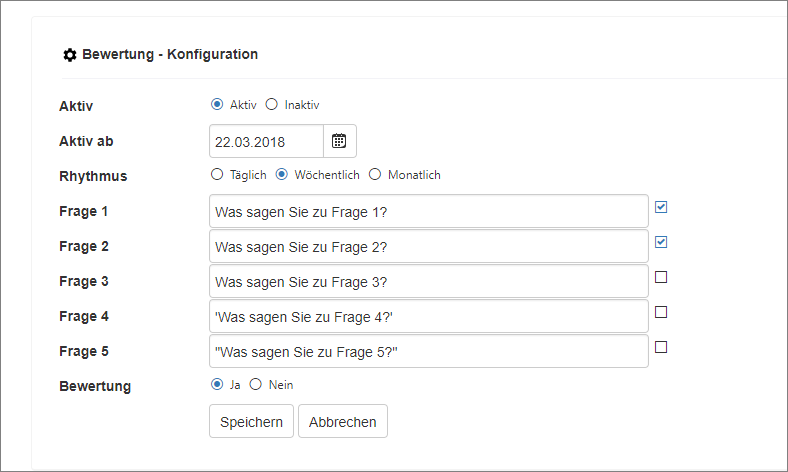This screenshot has height=472, width=788.
Task: Uncheck the Frage 1 checkbox
Action: [661, 207]
